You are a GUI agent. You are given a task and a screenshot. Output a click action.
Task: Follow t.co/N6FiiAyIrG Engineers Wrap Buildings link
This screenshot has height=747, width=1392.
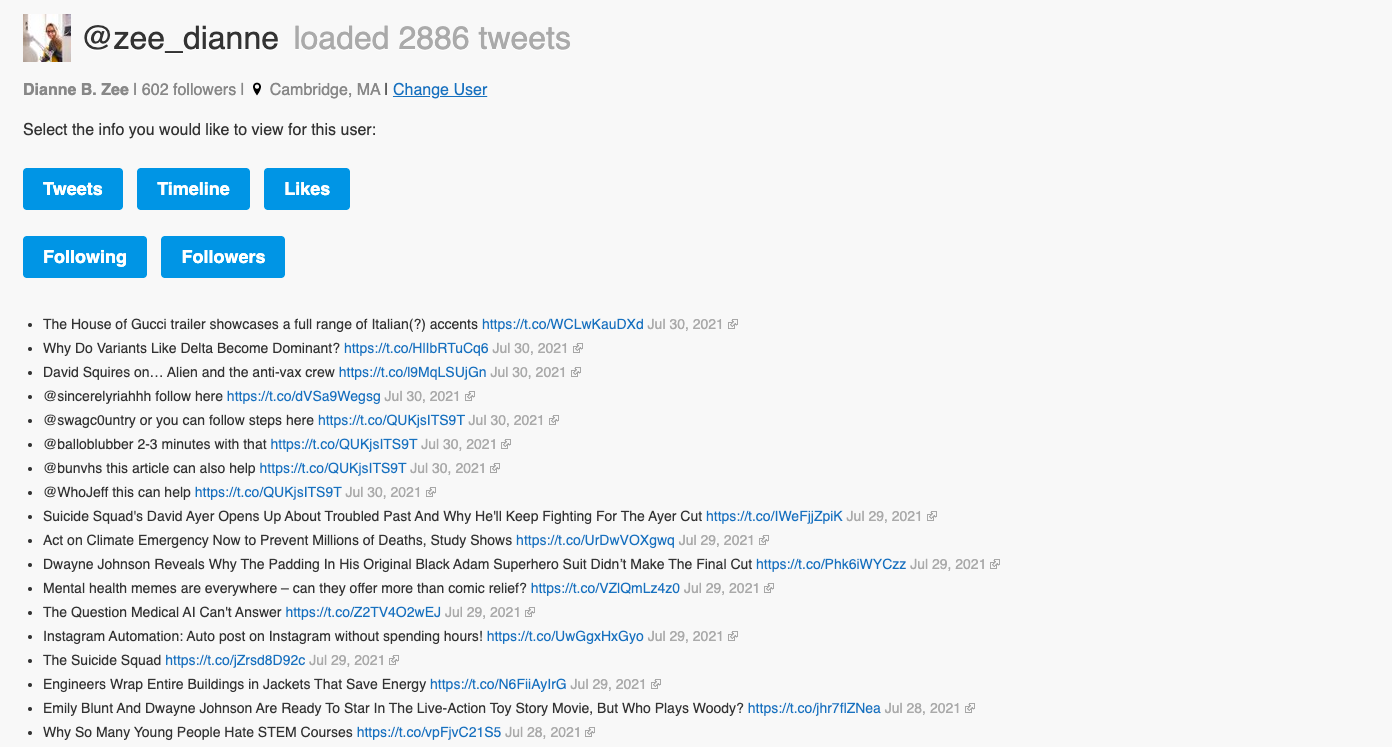click(498, 684)
